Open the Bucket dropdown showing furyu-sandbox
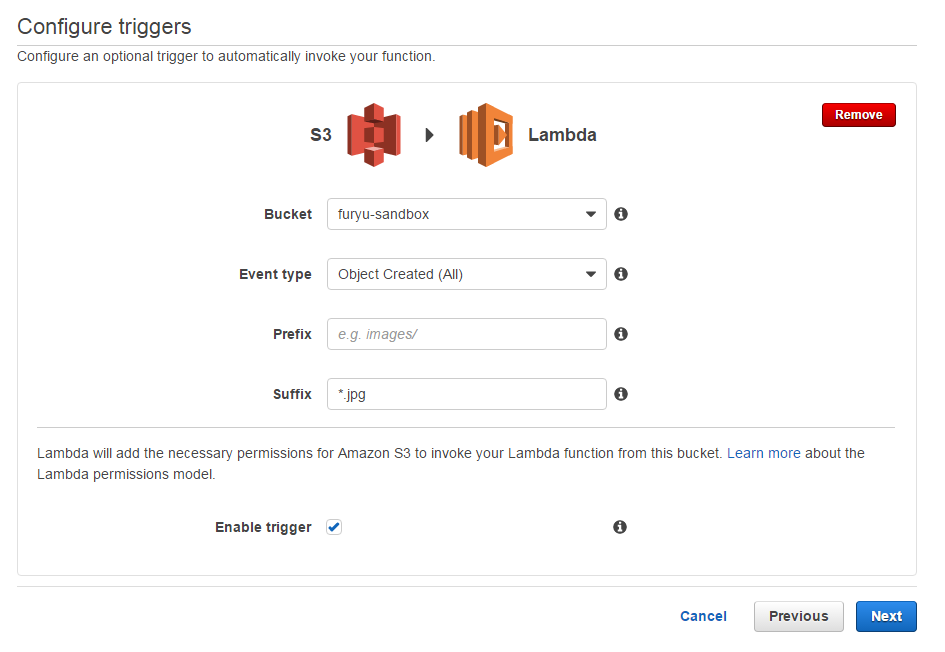This screenshot has width=945, height=652. click(x=466, y=214)
